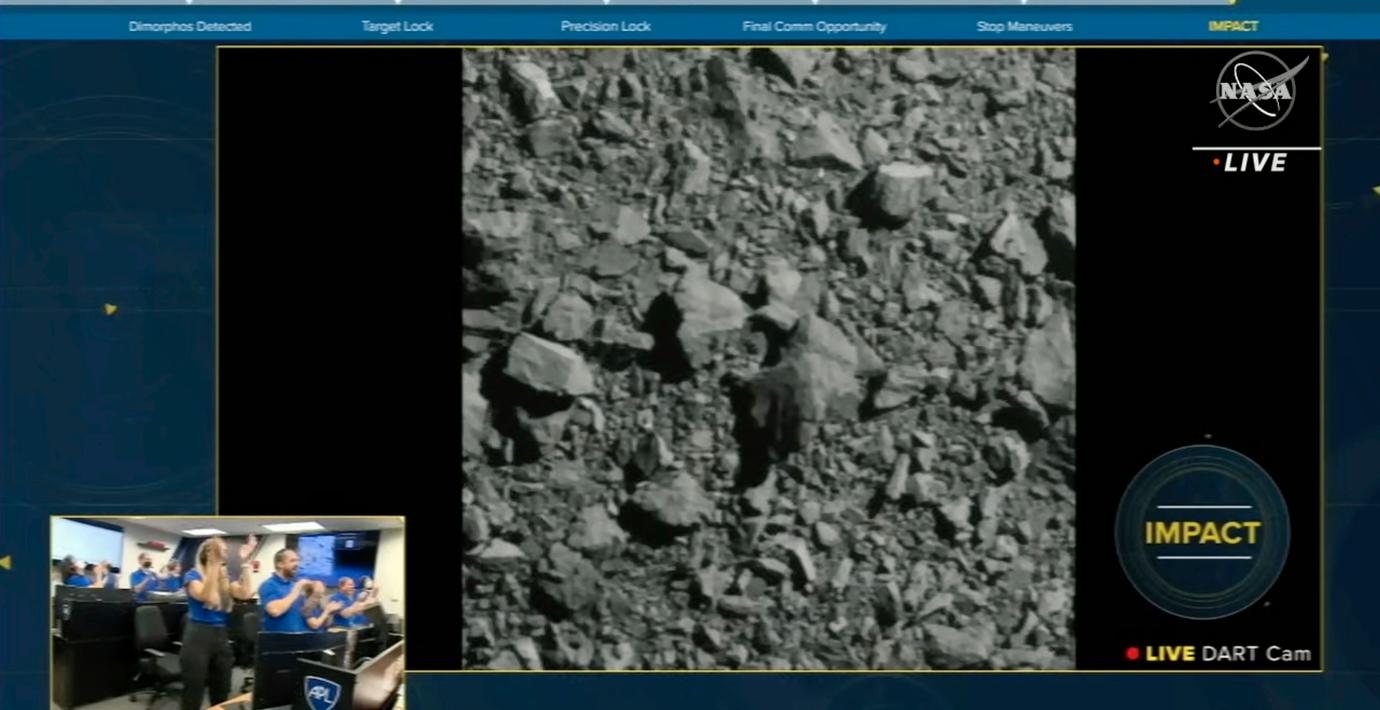Click the circular IMPACT badge
1380x710 pixels.
(x=1202, y=532)
